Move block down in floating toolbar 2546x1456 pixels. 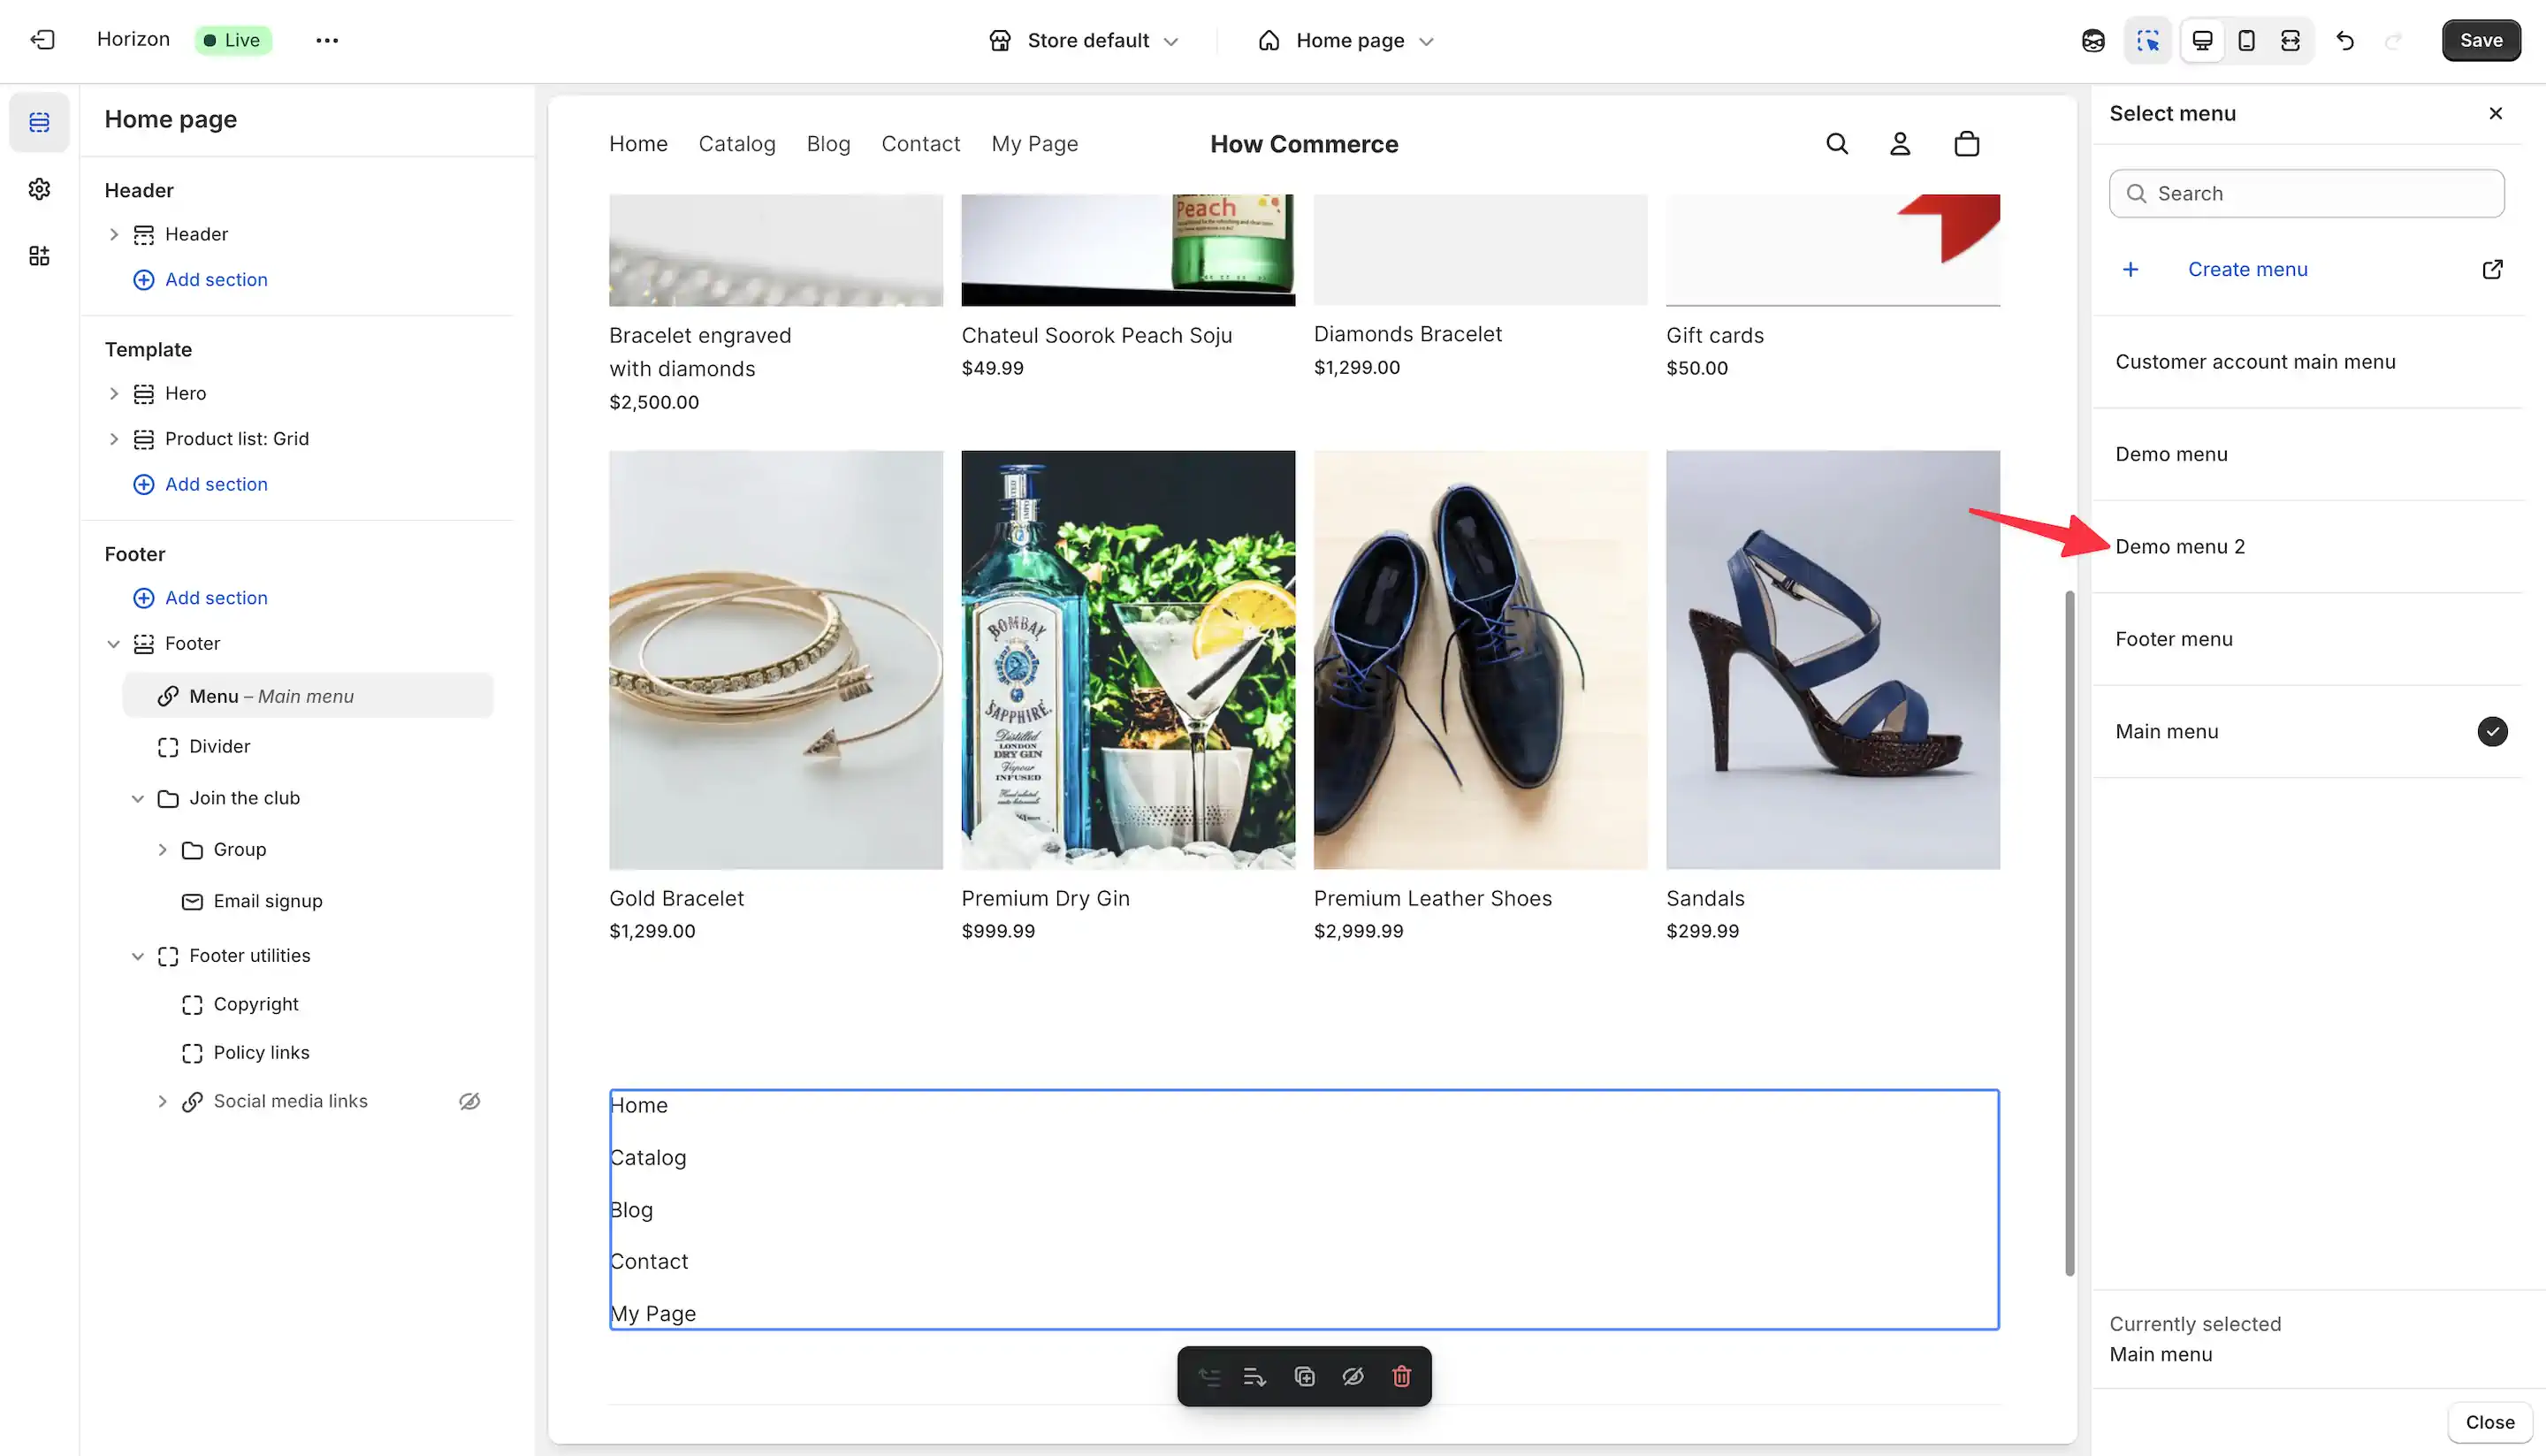coord(1255,1377)
